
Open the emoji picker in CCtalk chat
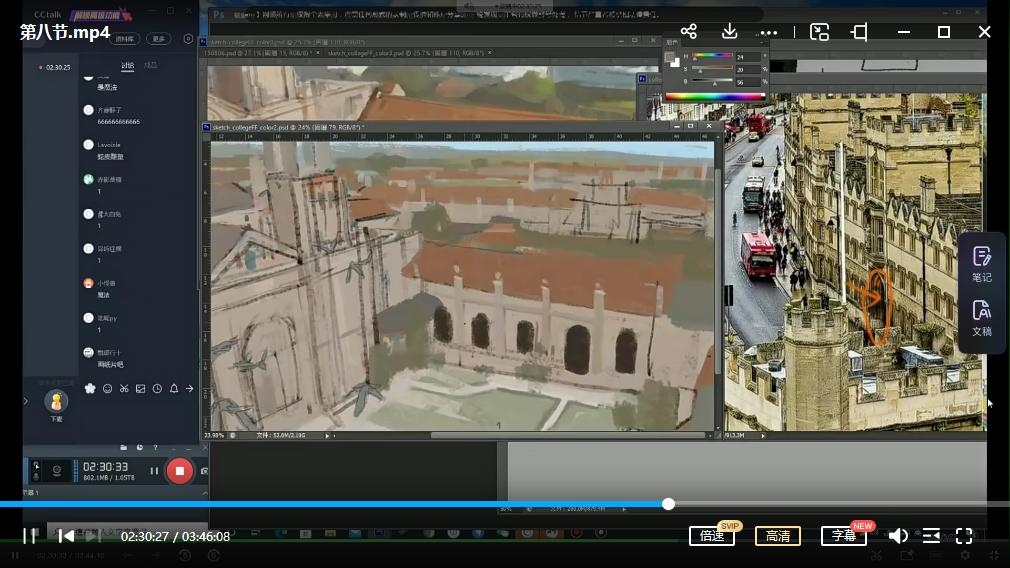(108, 388)
